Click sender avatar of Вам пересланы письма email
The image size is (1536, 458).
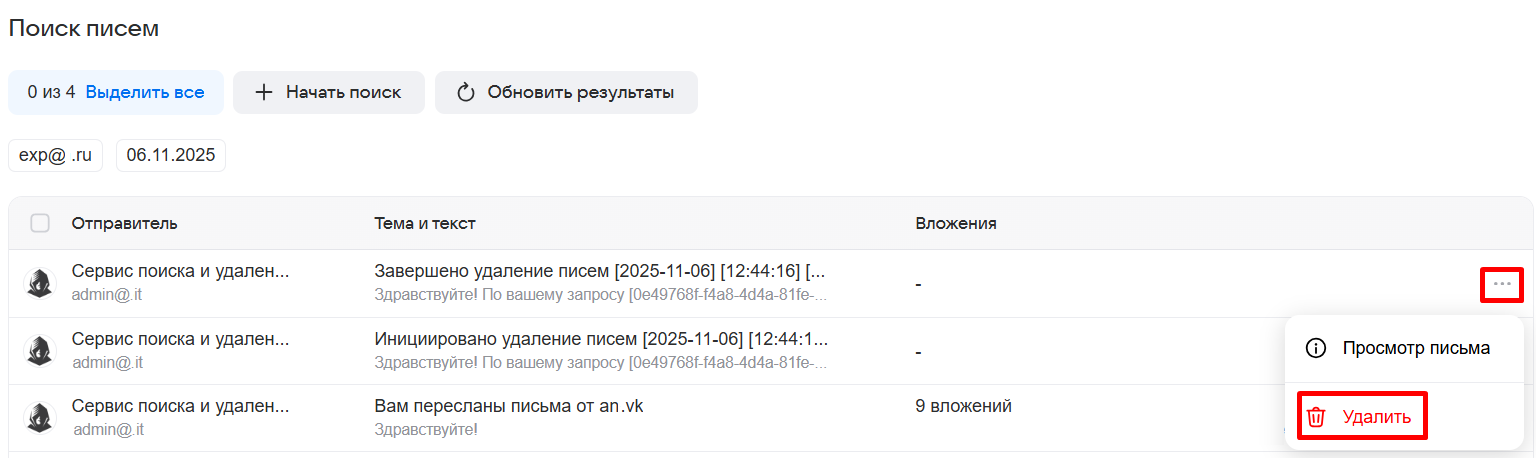[x=40, y=417]
